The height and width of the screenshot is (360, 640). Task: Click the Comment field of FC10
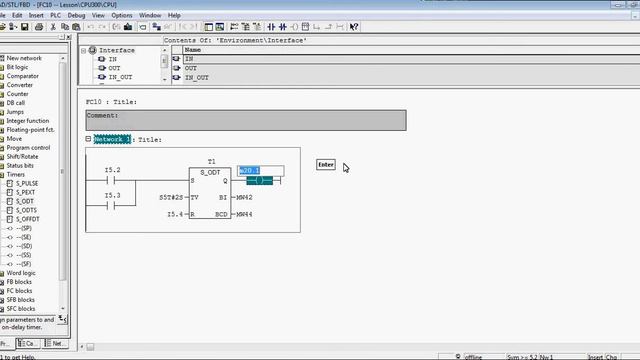[246, 120]
